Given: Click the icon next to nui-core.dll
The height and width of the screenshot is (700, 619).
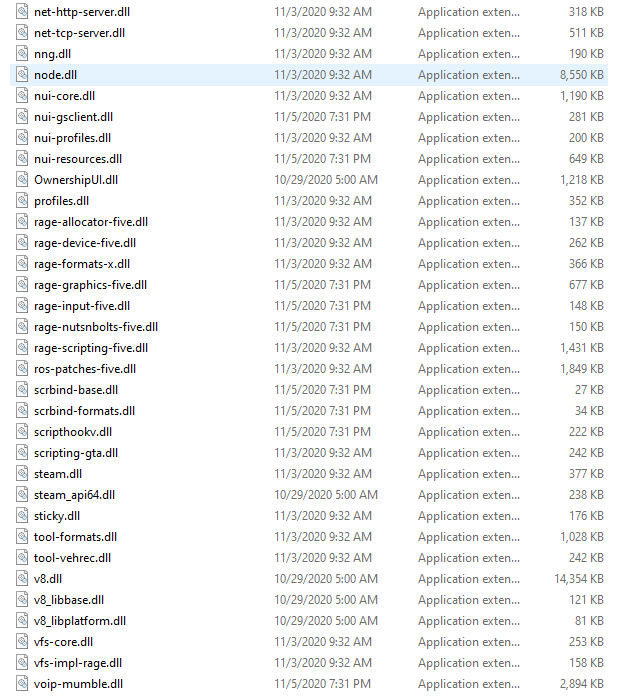Looking at the screenshot, I should (22, 96).
